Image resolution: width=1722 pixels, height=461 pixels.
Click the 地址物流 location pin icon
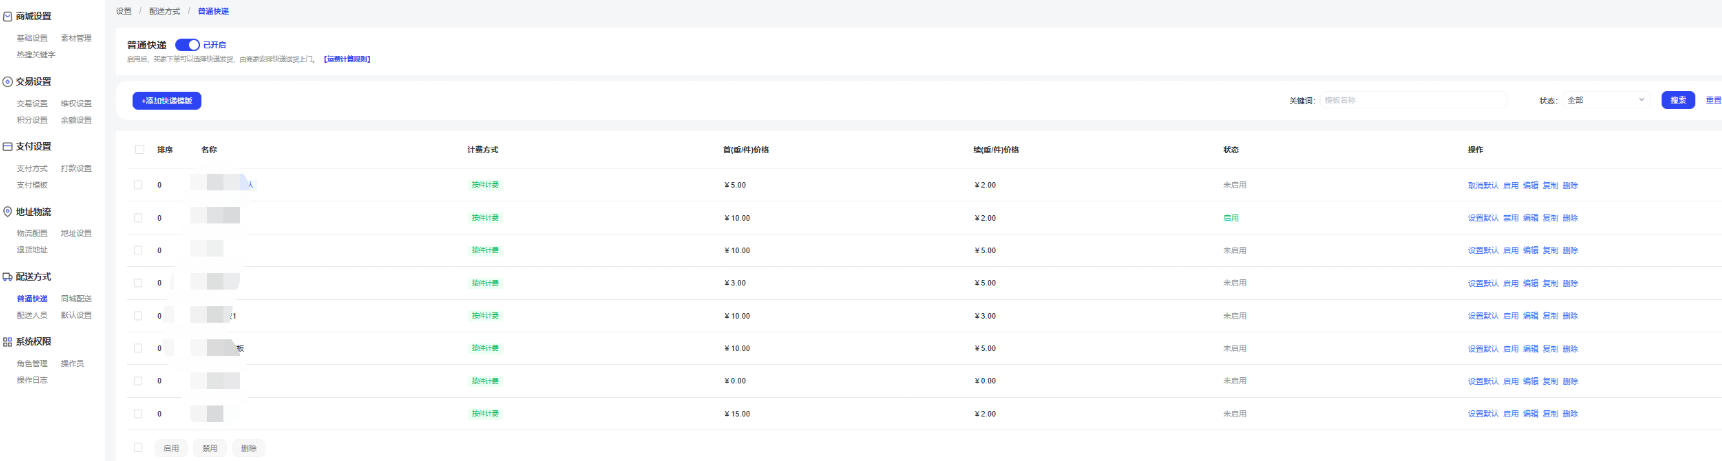click(x=8, y=212)
